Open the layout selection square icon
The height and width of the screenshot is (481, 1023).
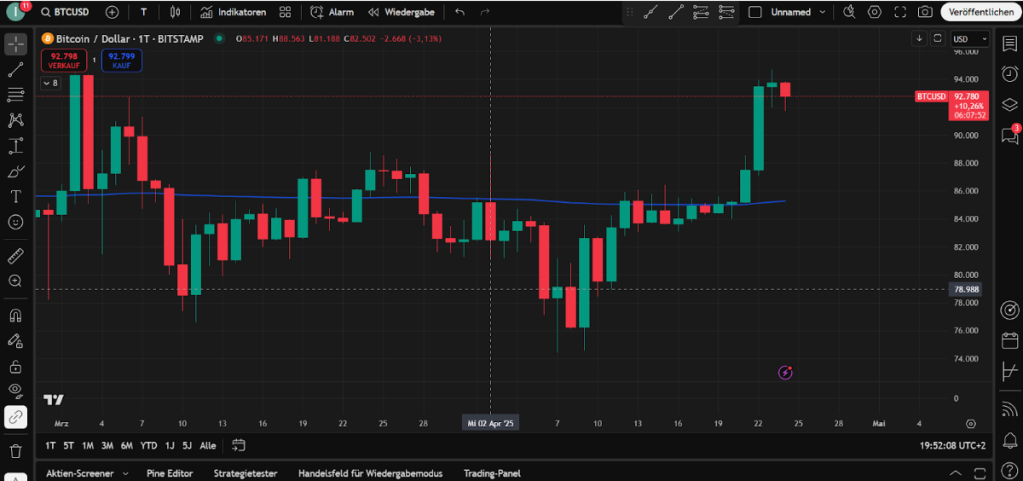(755, 12)
